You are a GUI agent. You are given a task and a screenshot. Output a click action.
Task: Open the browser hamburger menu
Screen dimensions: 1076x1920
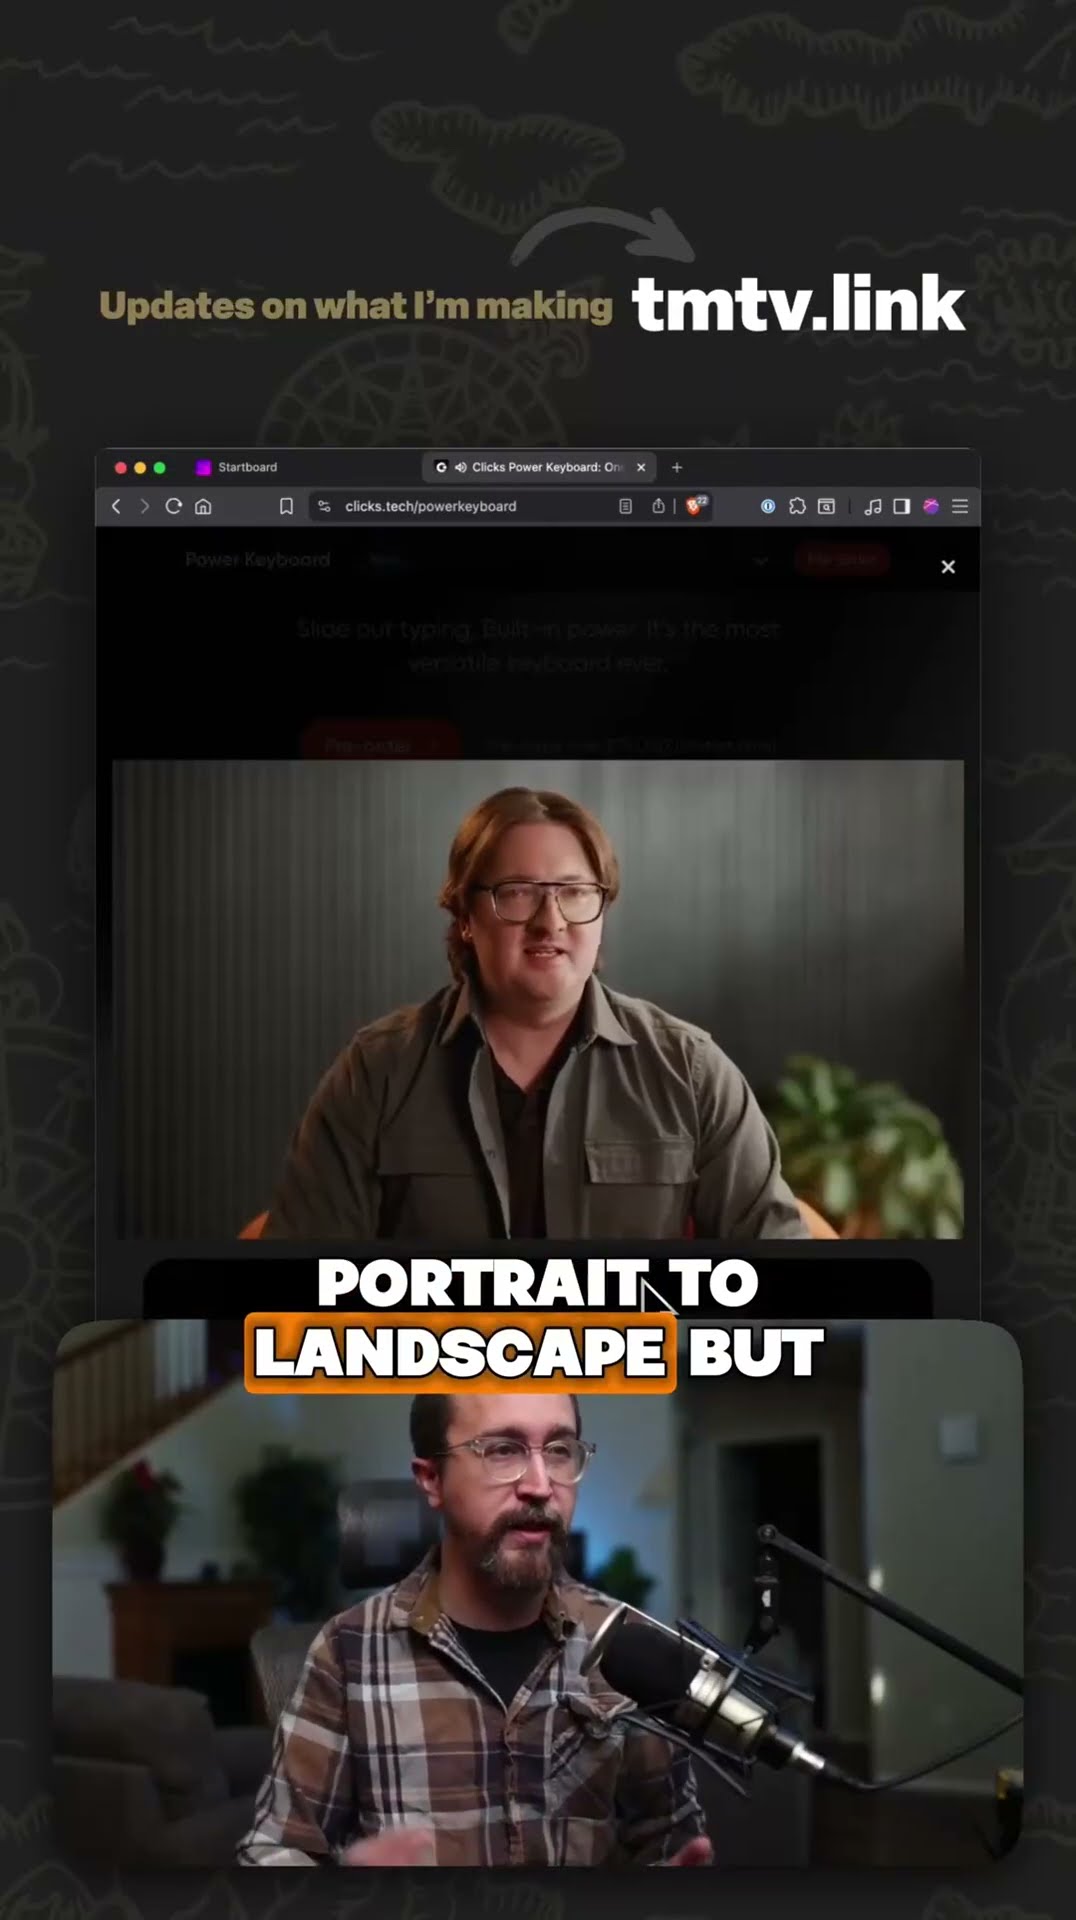pyautogui.click(x=960, y=506)
